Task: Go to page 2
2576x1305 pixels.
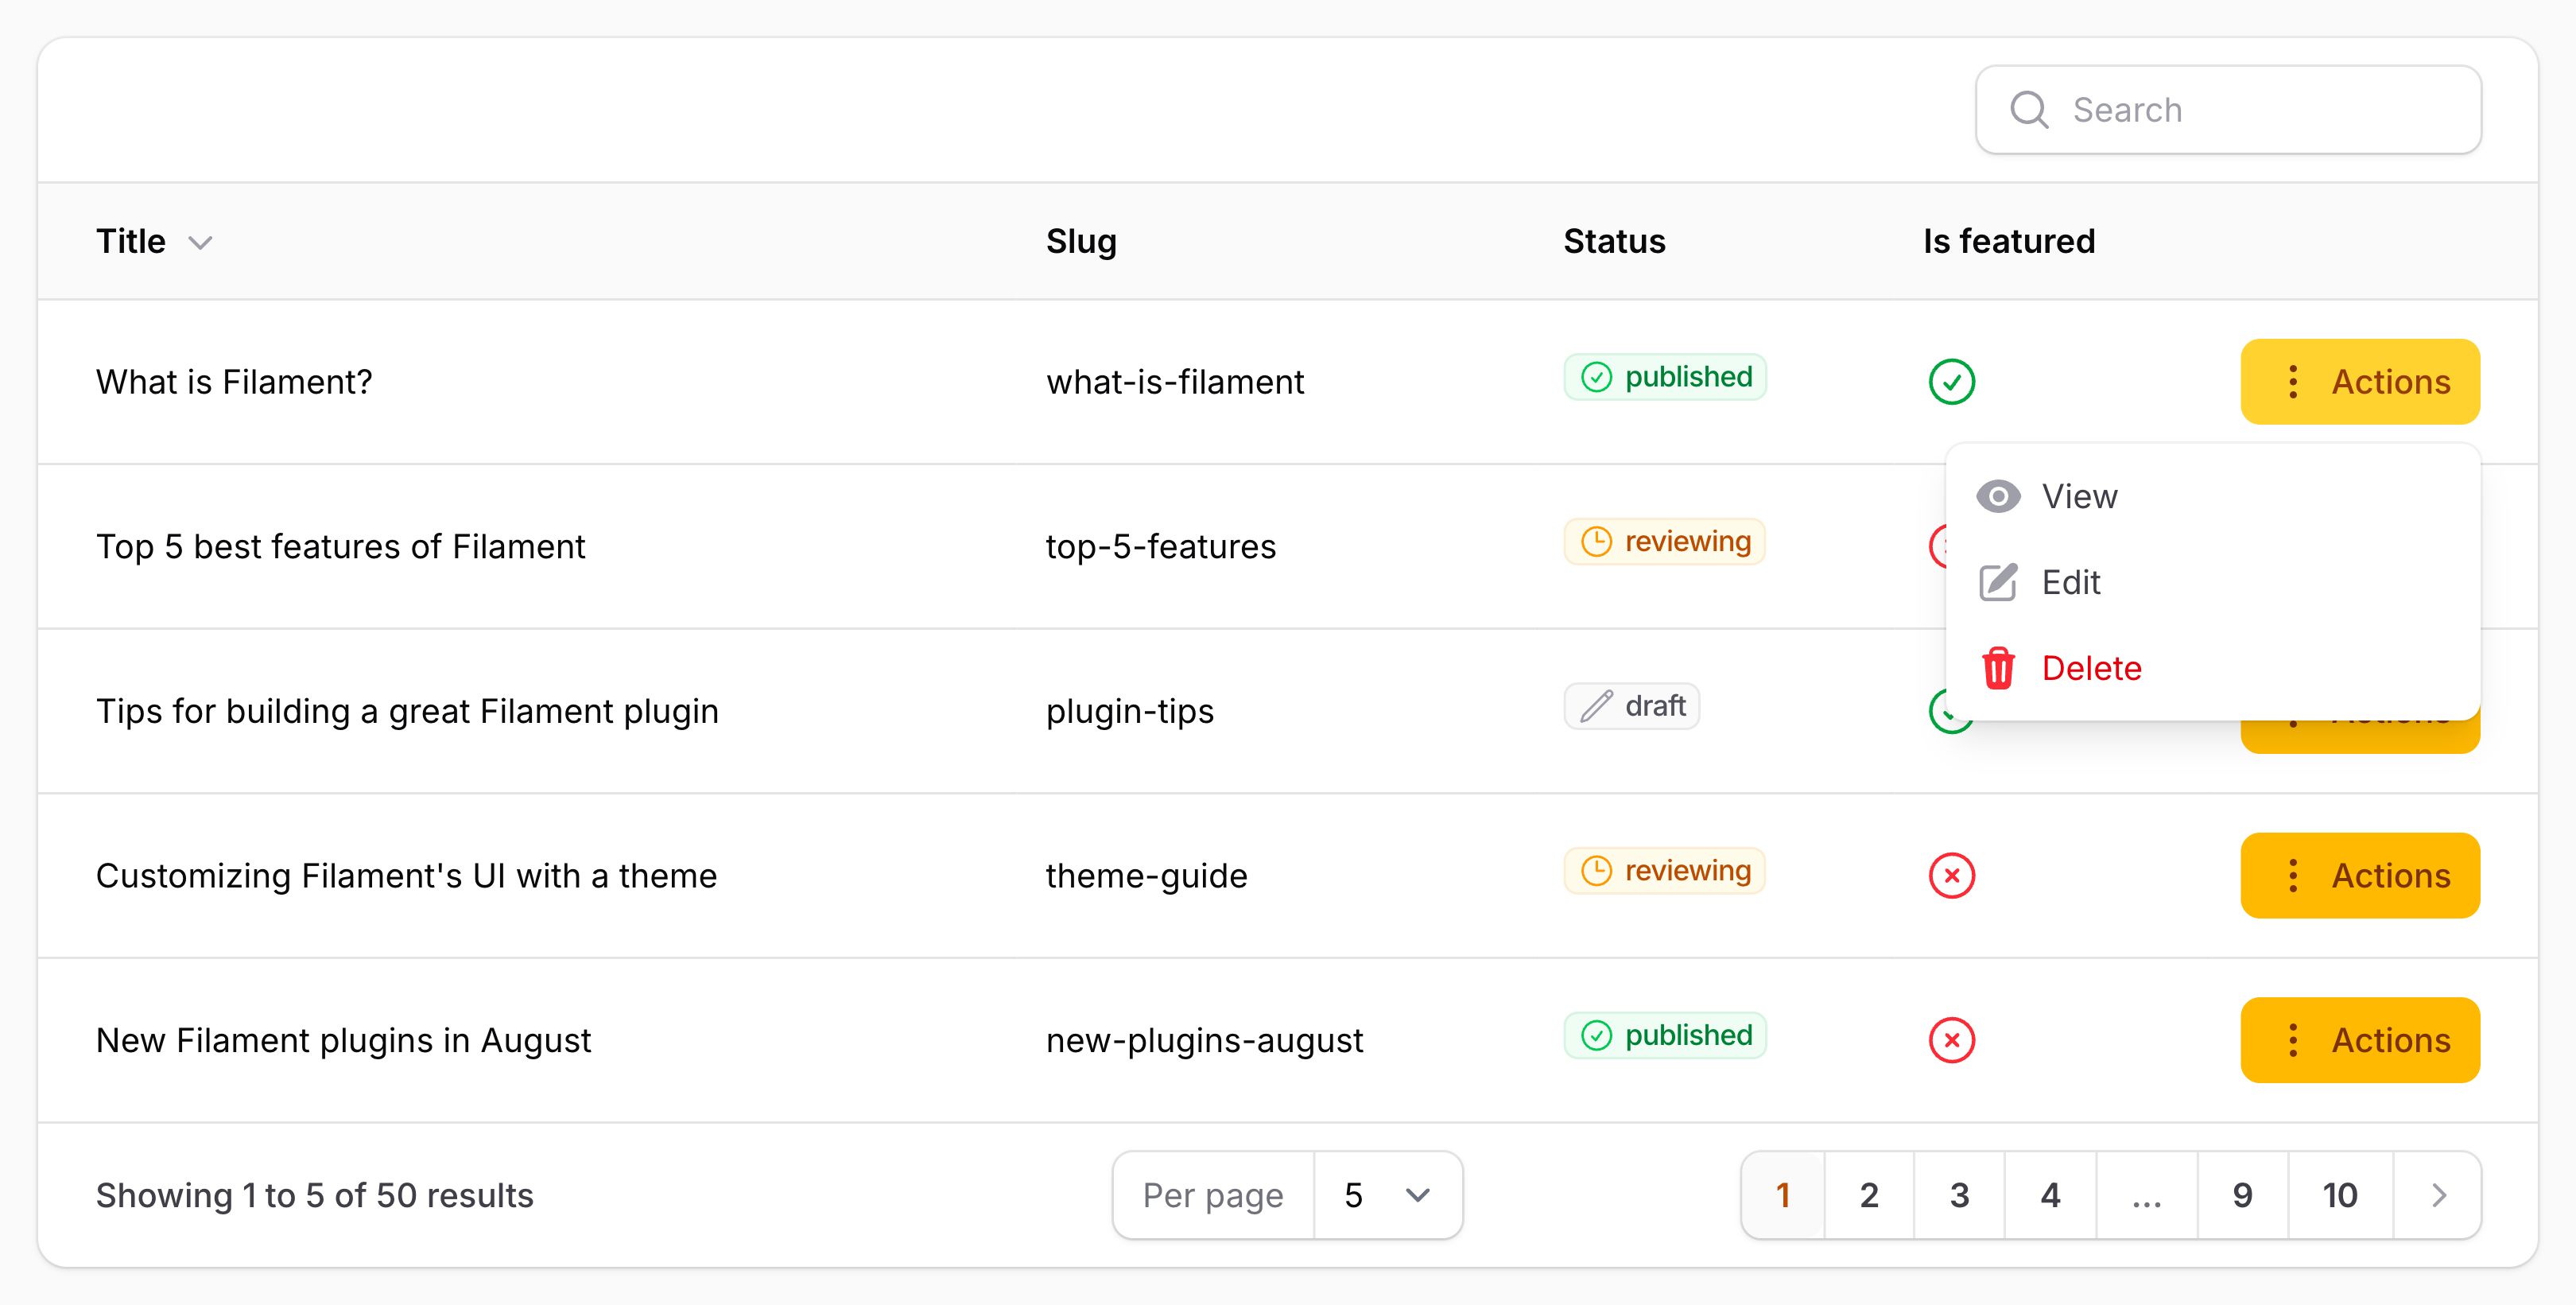Action: 1868,1195
